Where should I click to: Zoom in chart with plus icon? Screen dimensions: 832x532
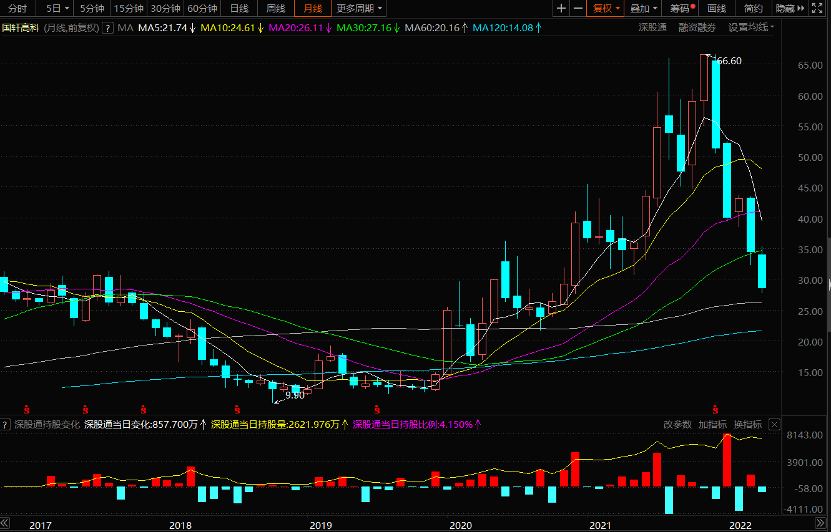(x=561, y=8)
